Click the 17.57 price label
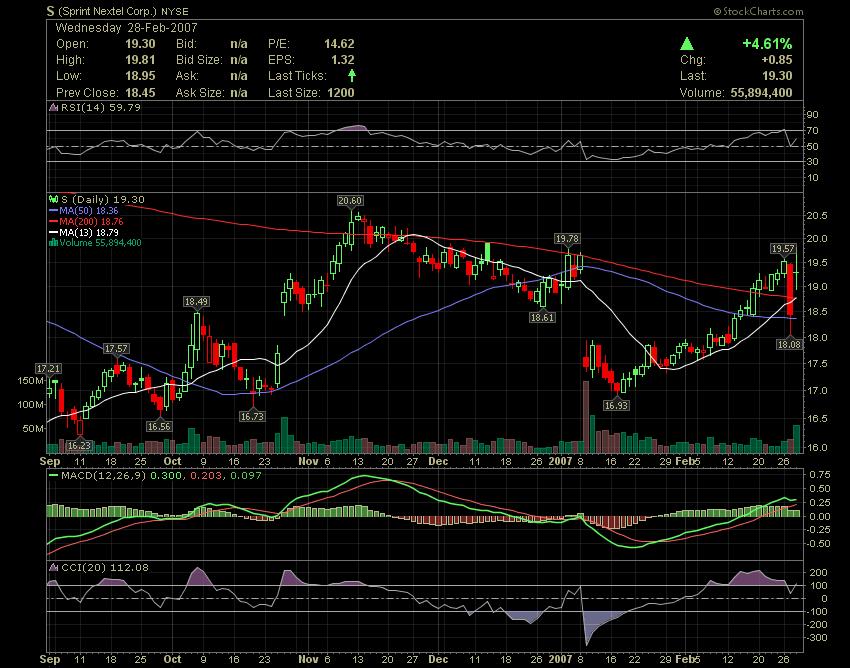This screenshot has width=850, height=668. [x=117, y=349]
